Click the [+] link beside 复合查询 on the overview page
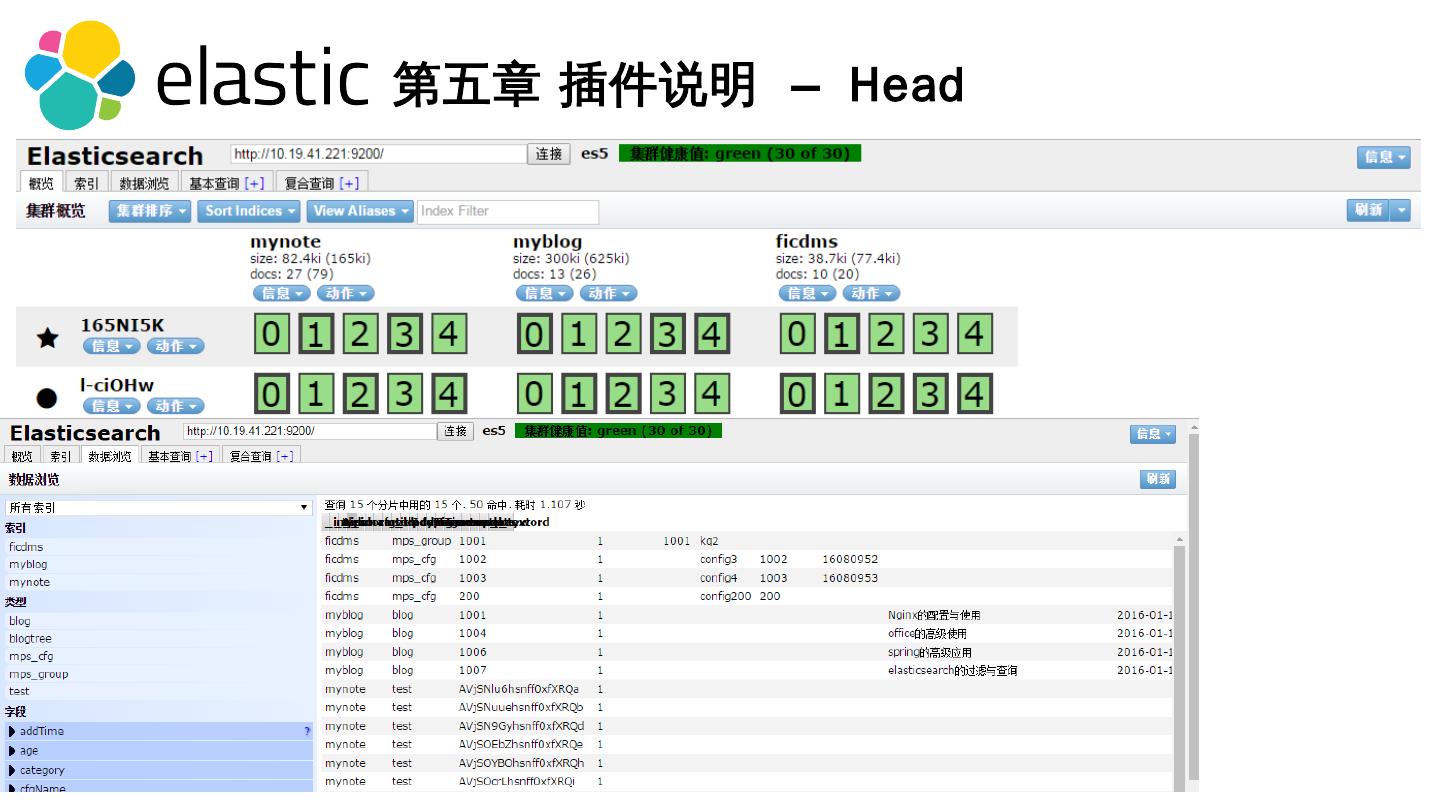 pyautogui.click(x=349, y=183)
